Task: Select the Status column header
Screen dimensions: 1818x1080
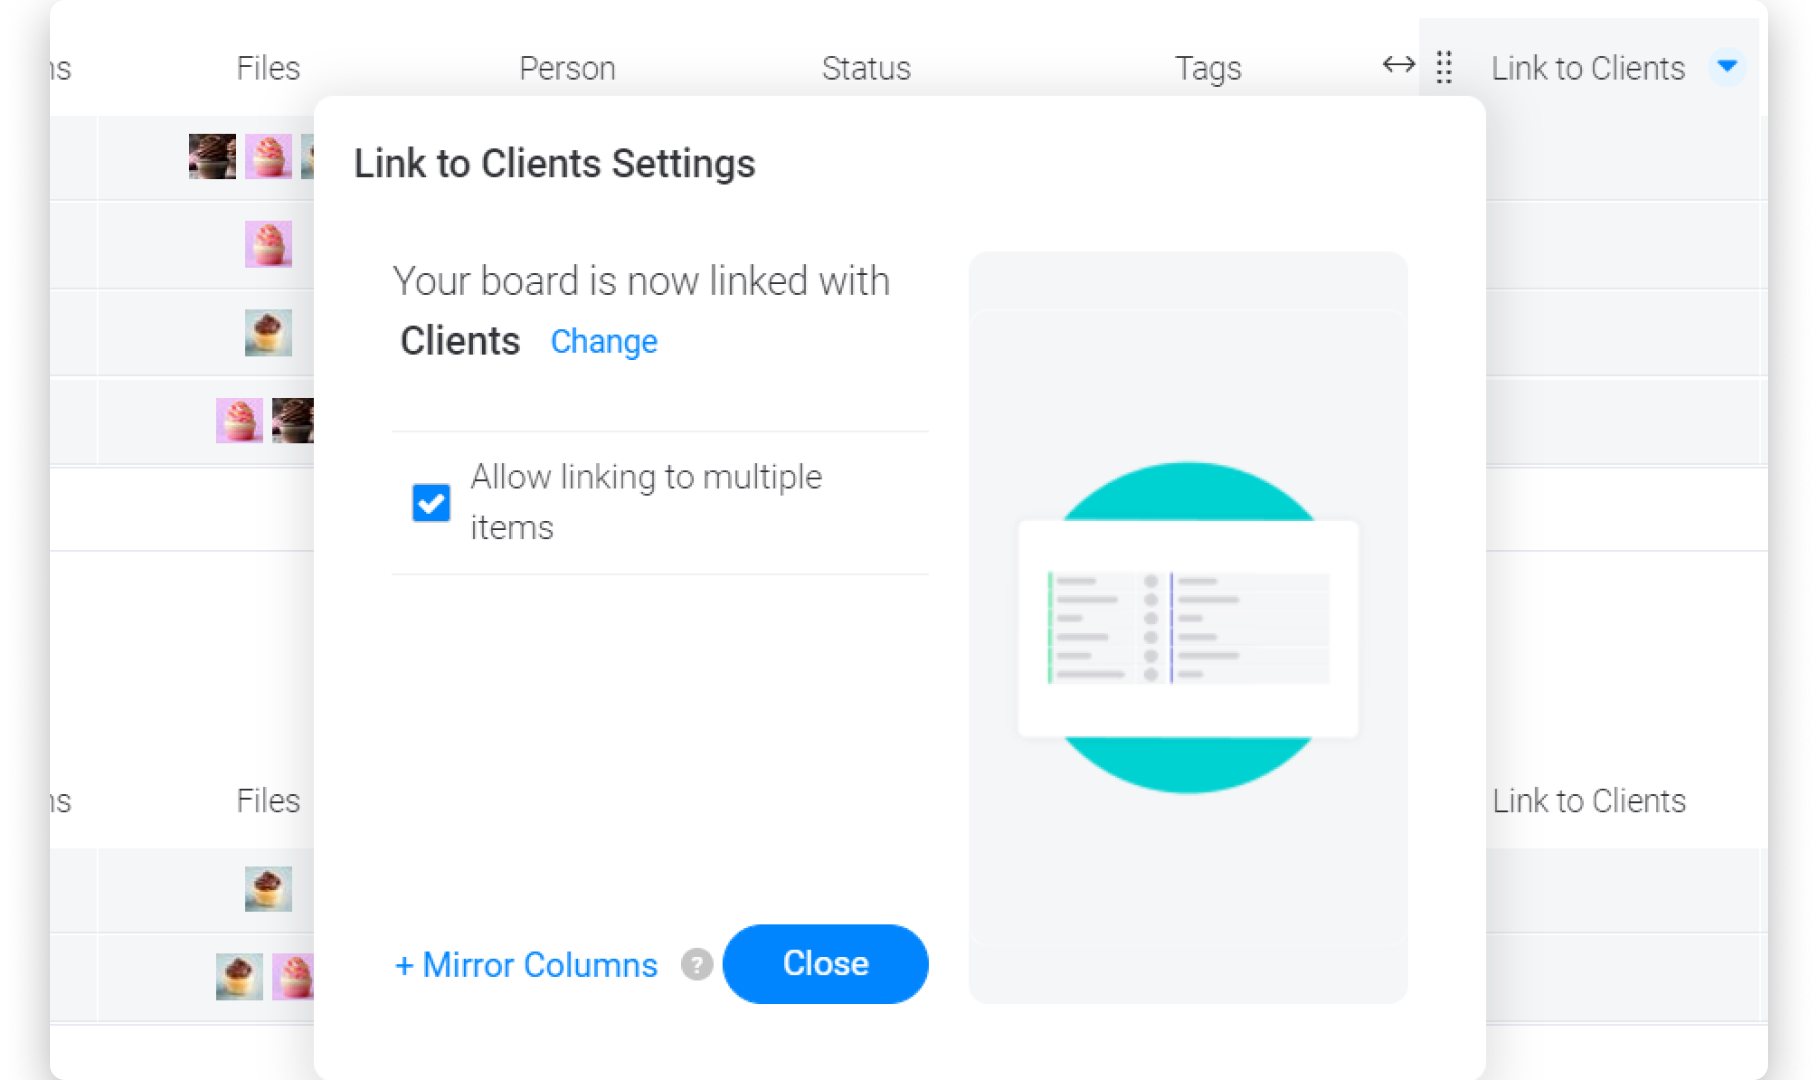Action: tap(866, 68)
